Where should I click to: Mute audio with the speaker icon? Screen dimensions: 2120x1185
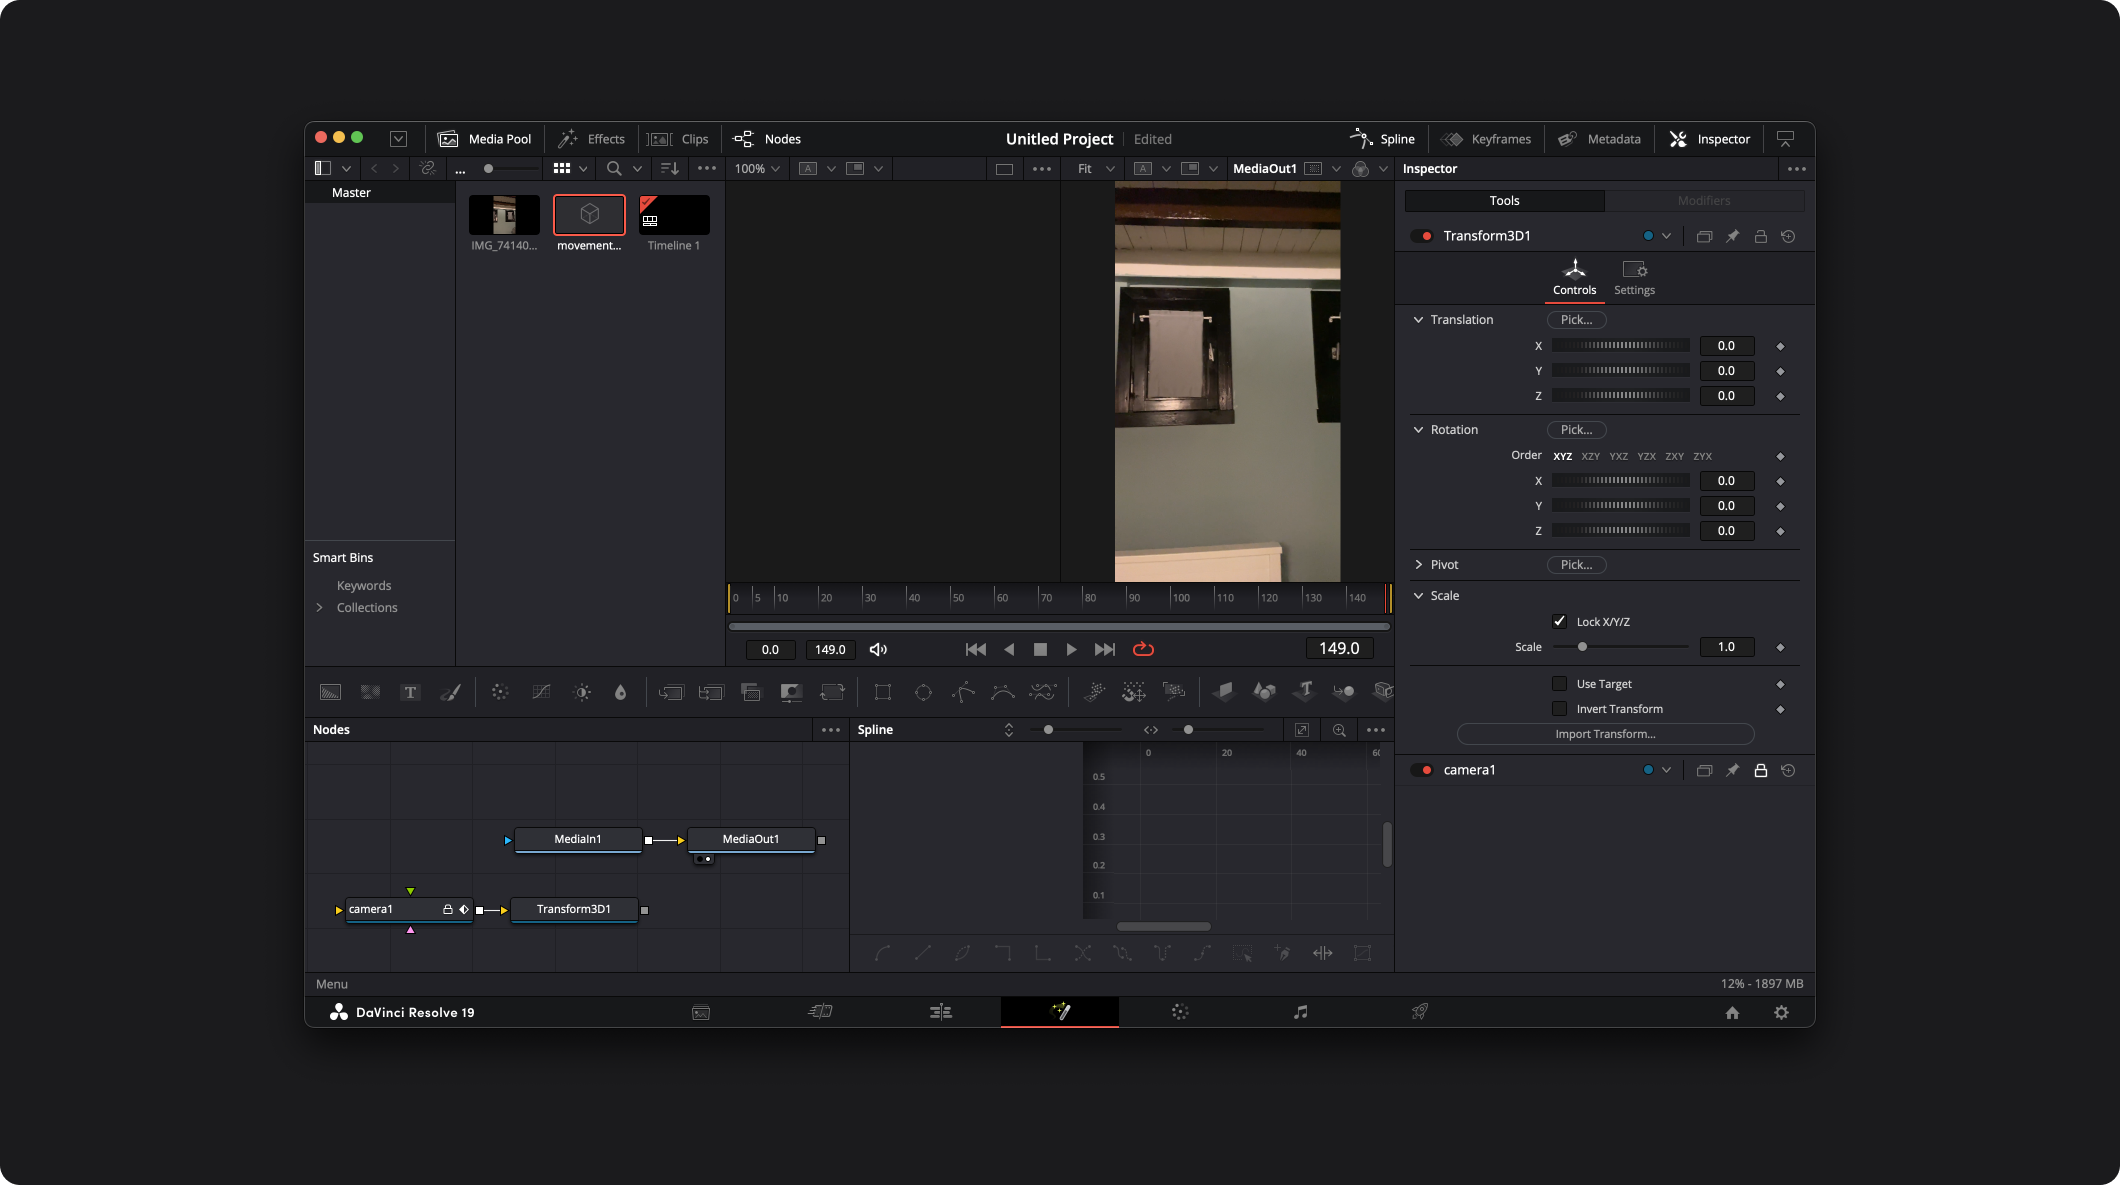878,649
